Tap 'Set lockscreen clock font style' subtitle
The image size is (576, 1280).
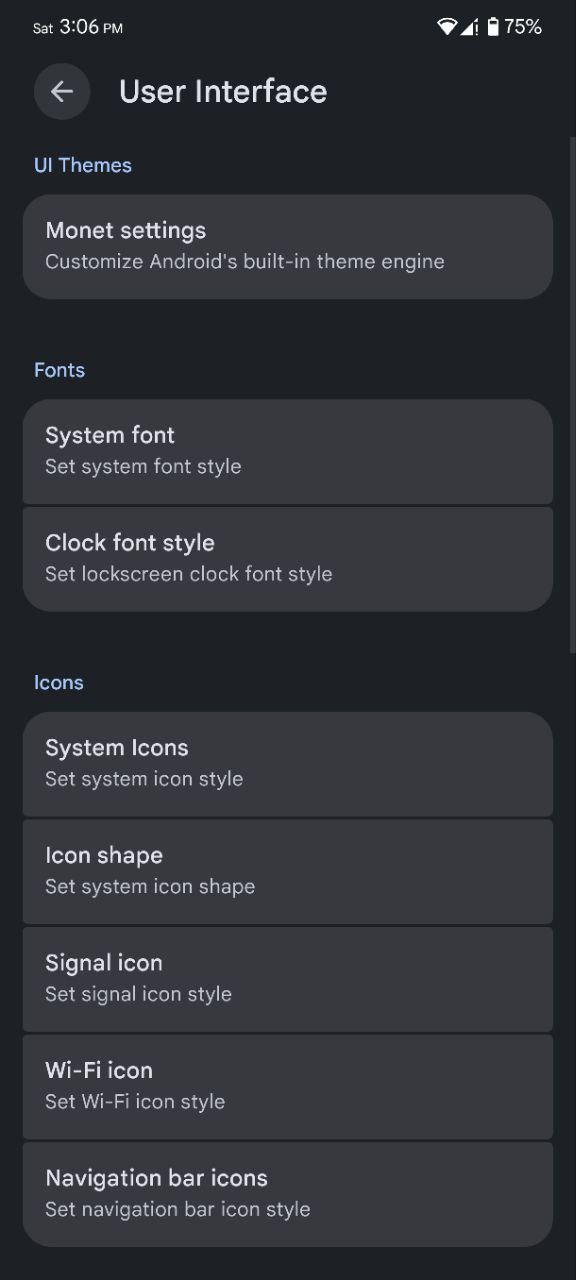pyautogui.click(x=189, y=574)
